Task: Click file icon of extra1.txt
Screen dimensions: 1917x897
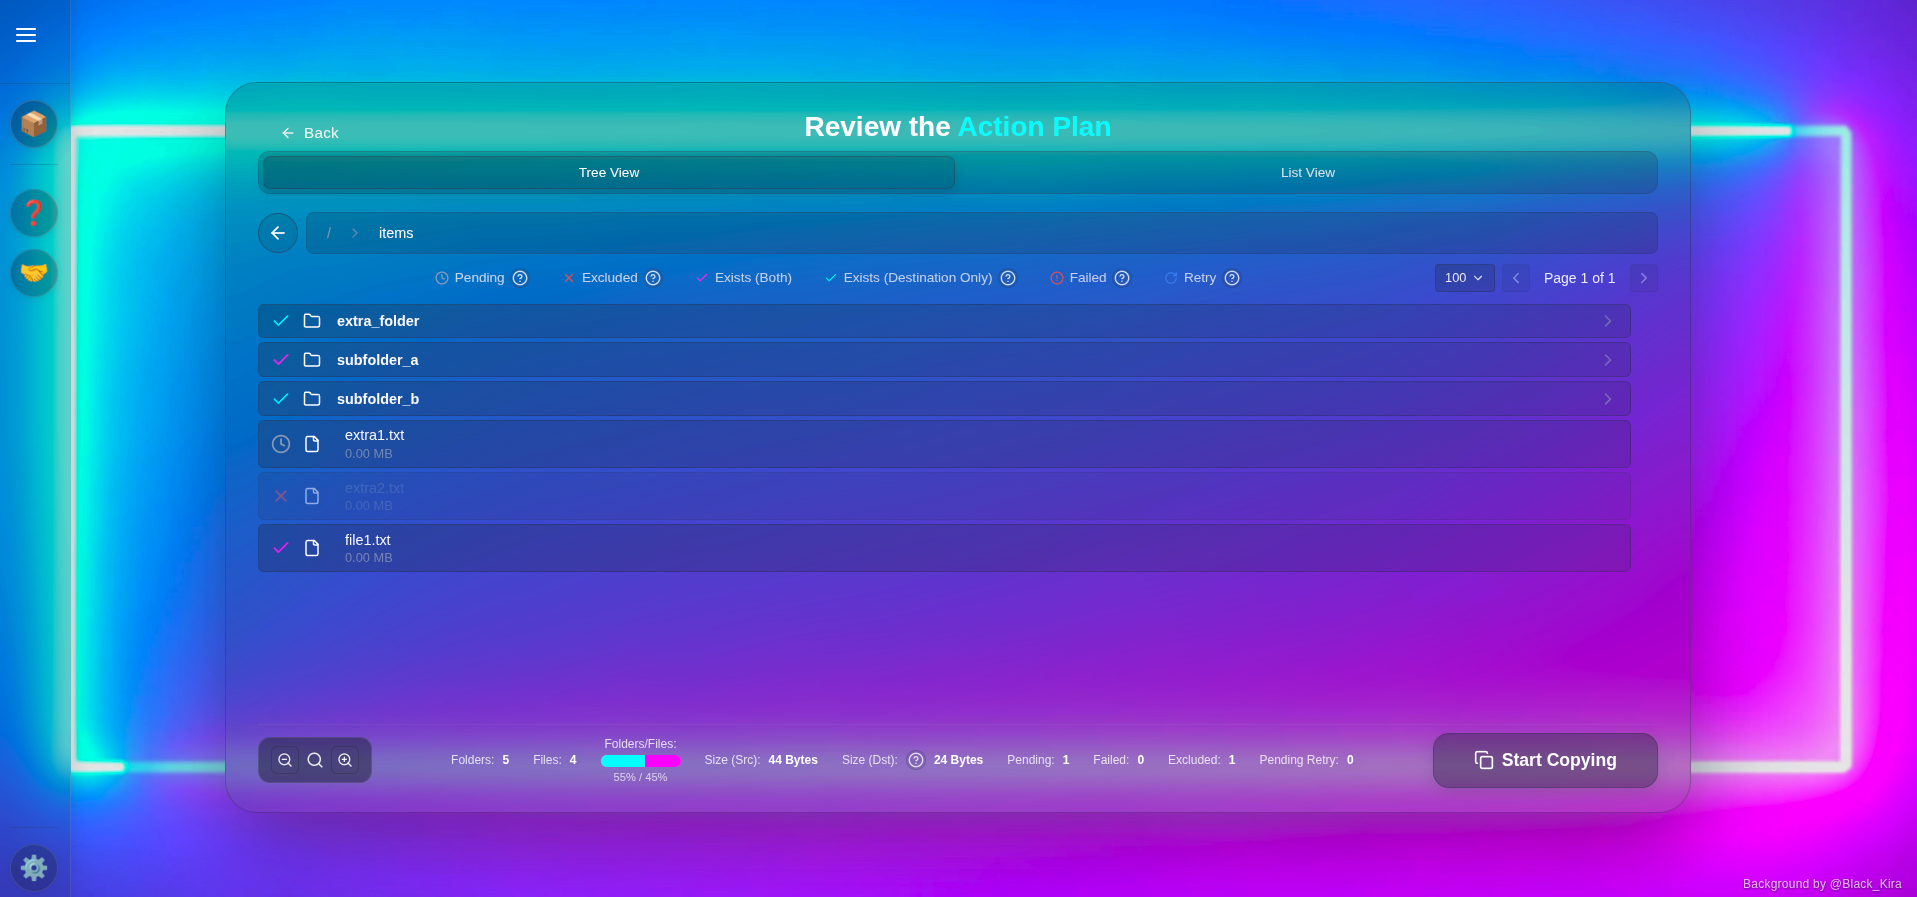Action: tap(312, 444)
